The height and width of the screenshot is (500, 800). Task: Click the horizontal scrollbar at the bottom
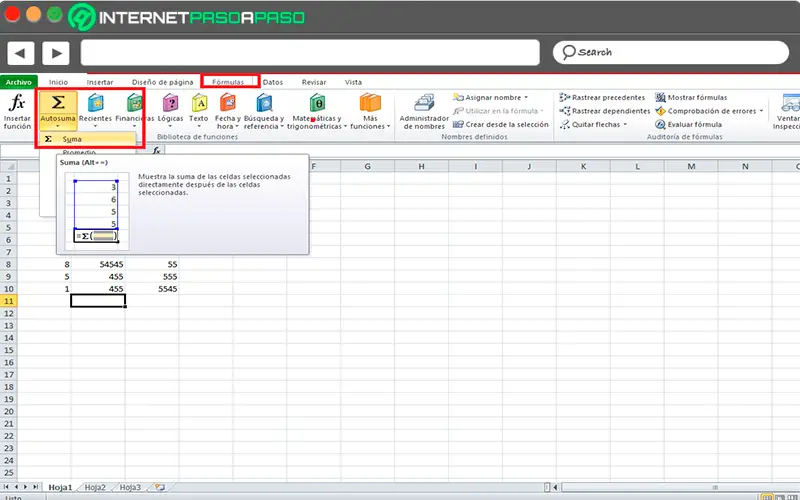pos(679,487)
